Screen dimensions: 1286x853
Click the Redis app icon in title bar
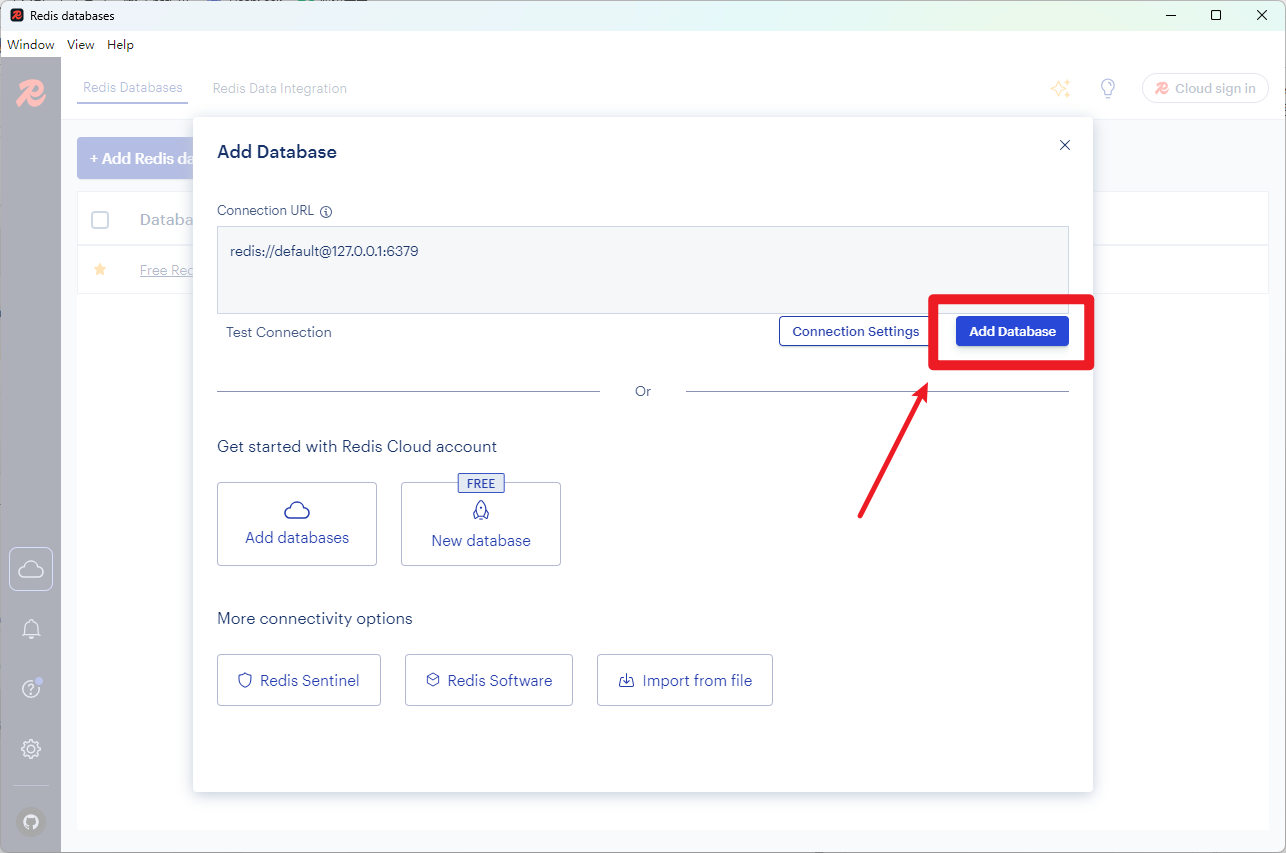point(17,15)
